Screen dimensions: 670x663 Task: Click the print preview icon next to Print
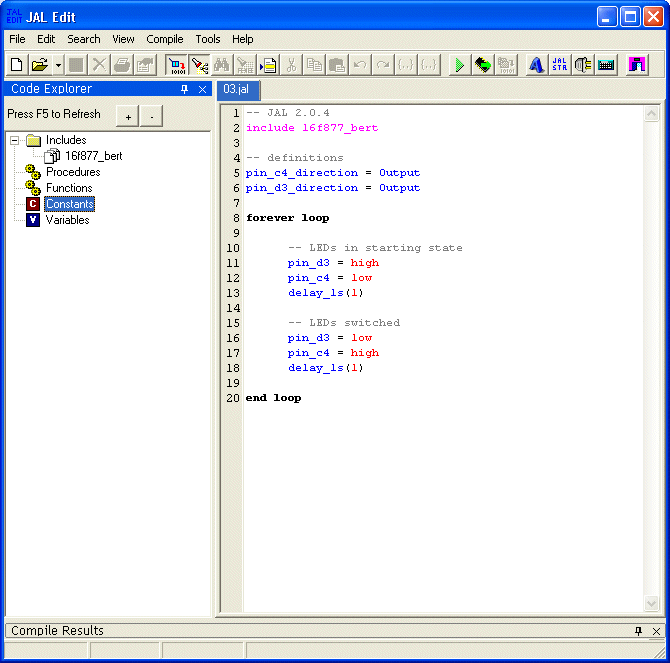pos(145,65)
